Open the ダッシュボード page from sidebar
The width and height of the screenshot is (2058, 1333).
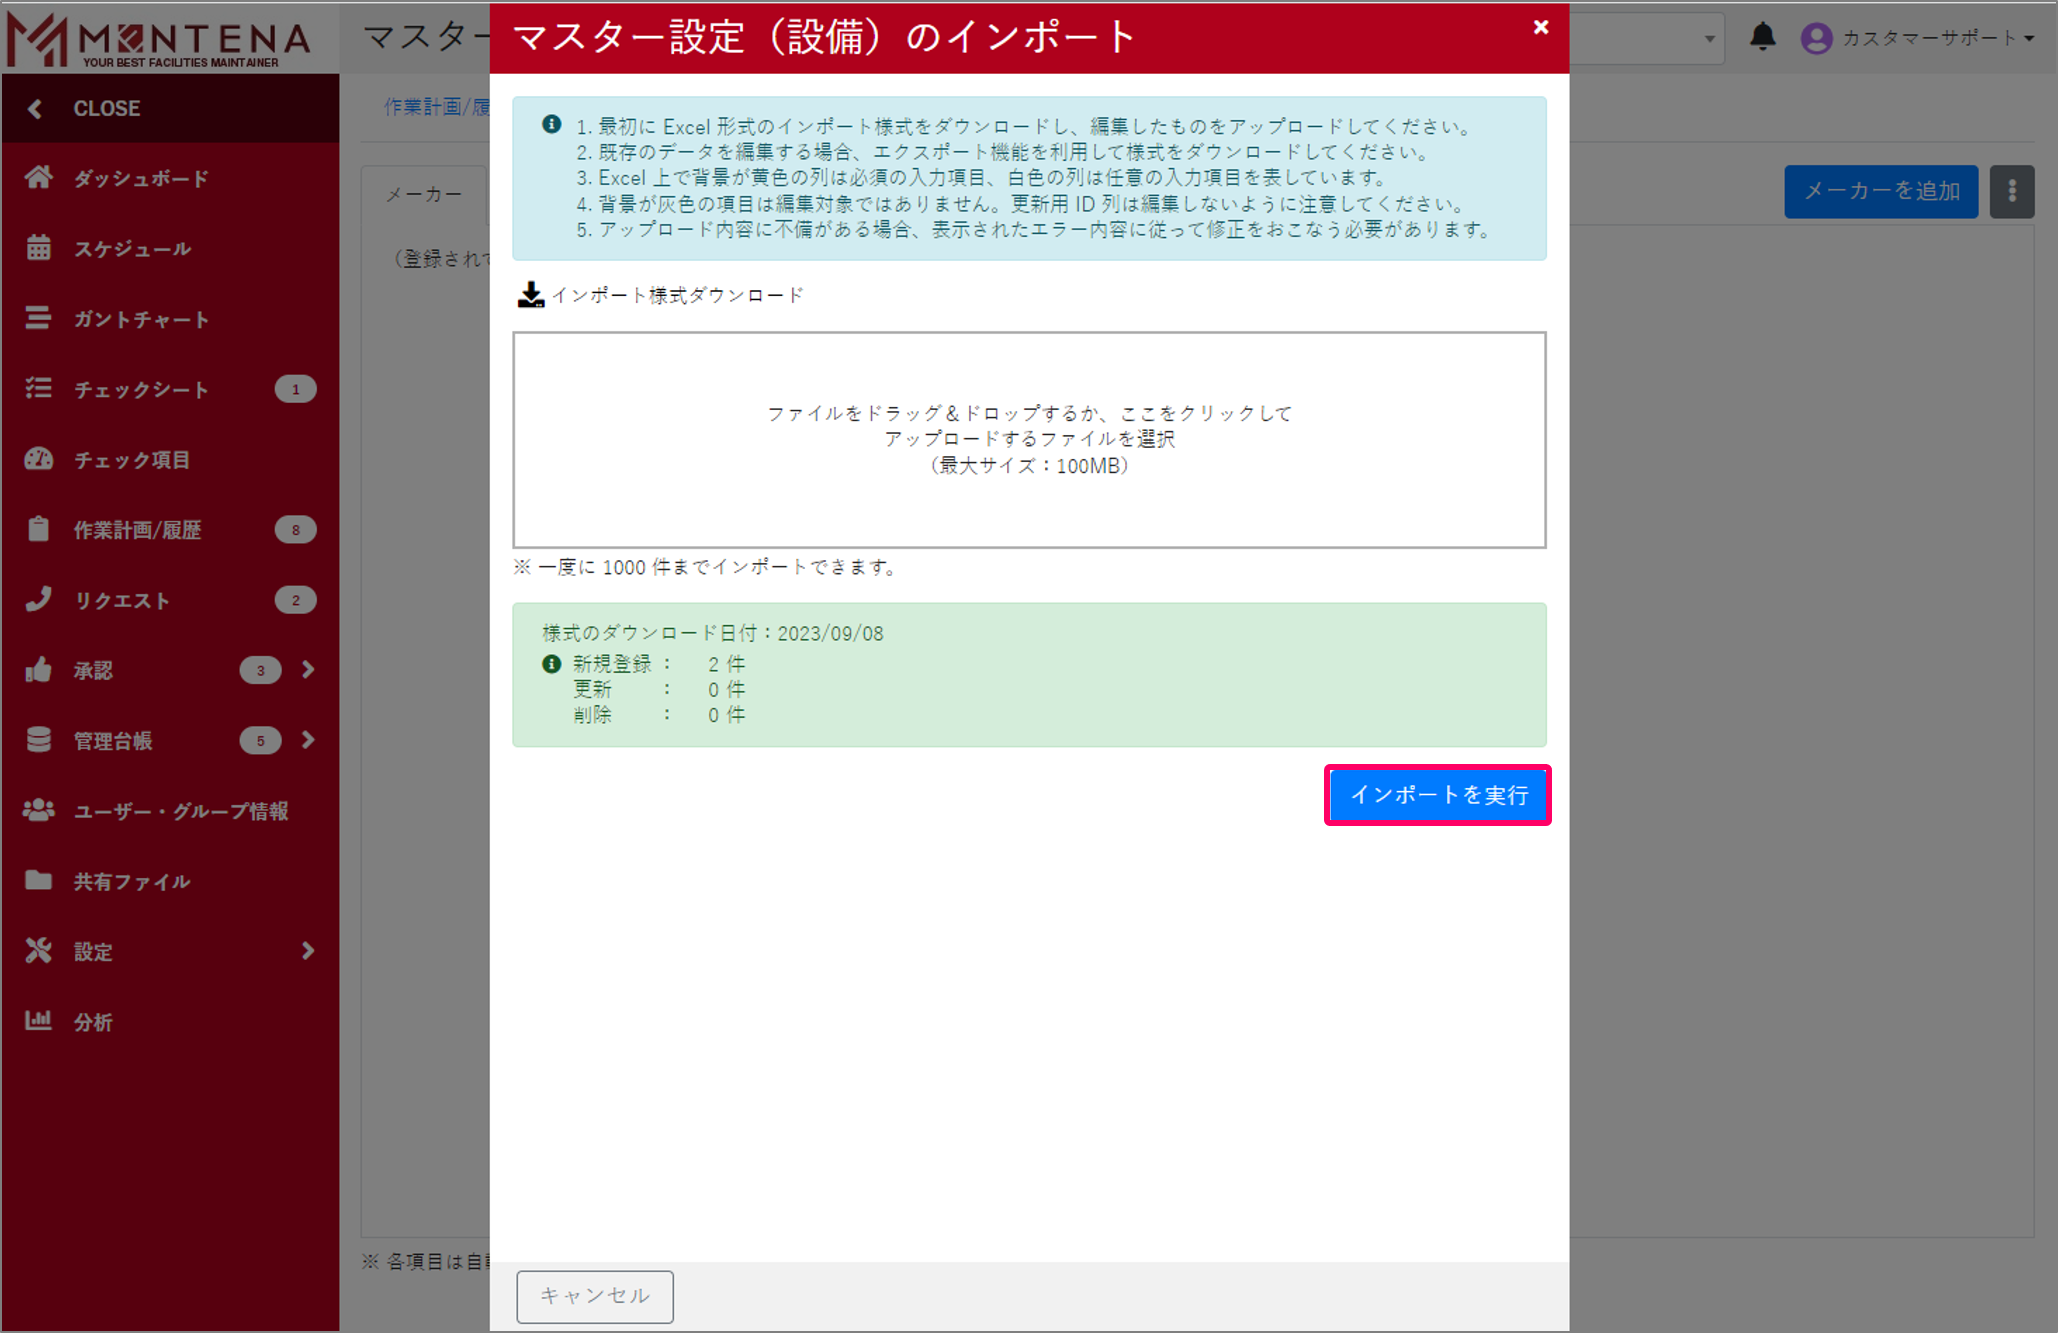click(x=138, y=178)
